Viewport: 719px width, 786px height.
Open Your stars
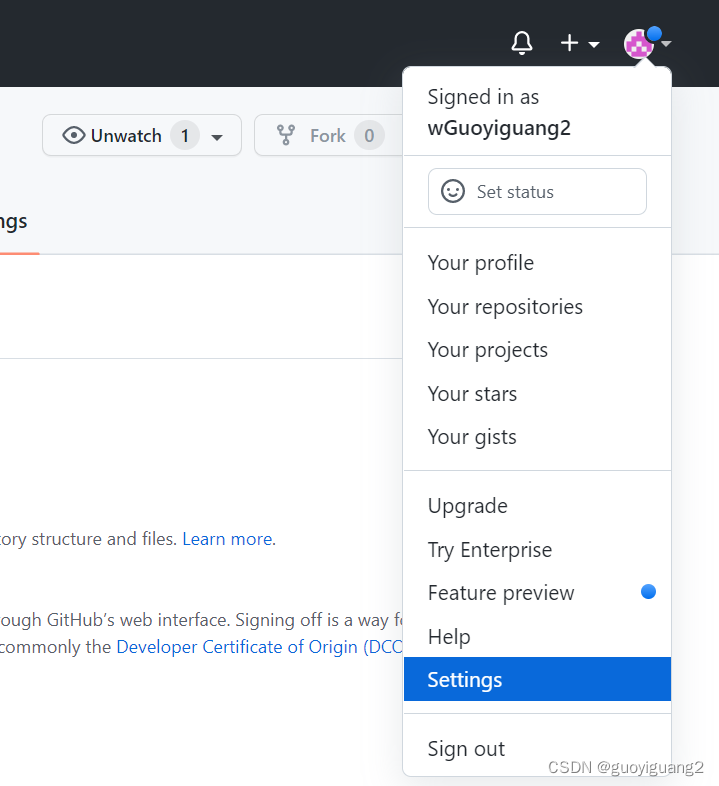pos(537,394)
